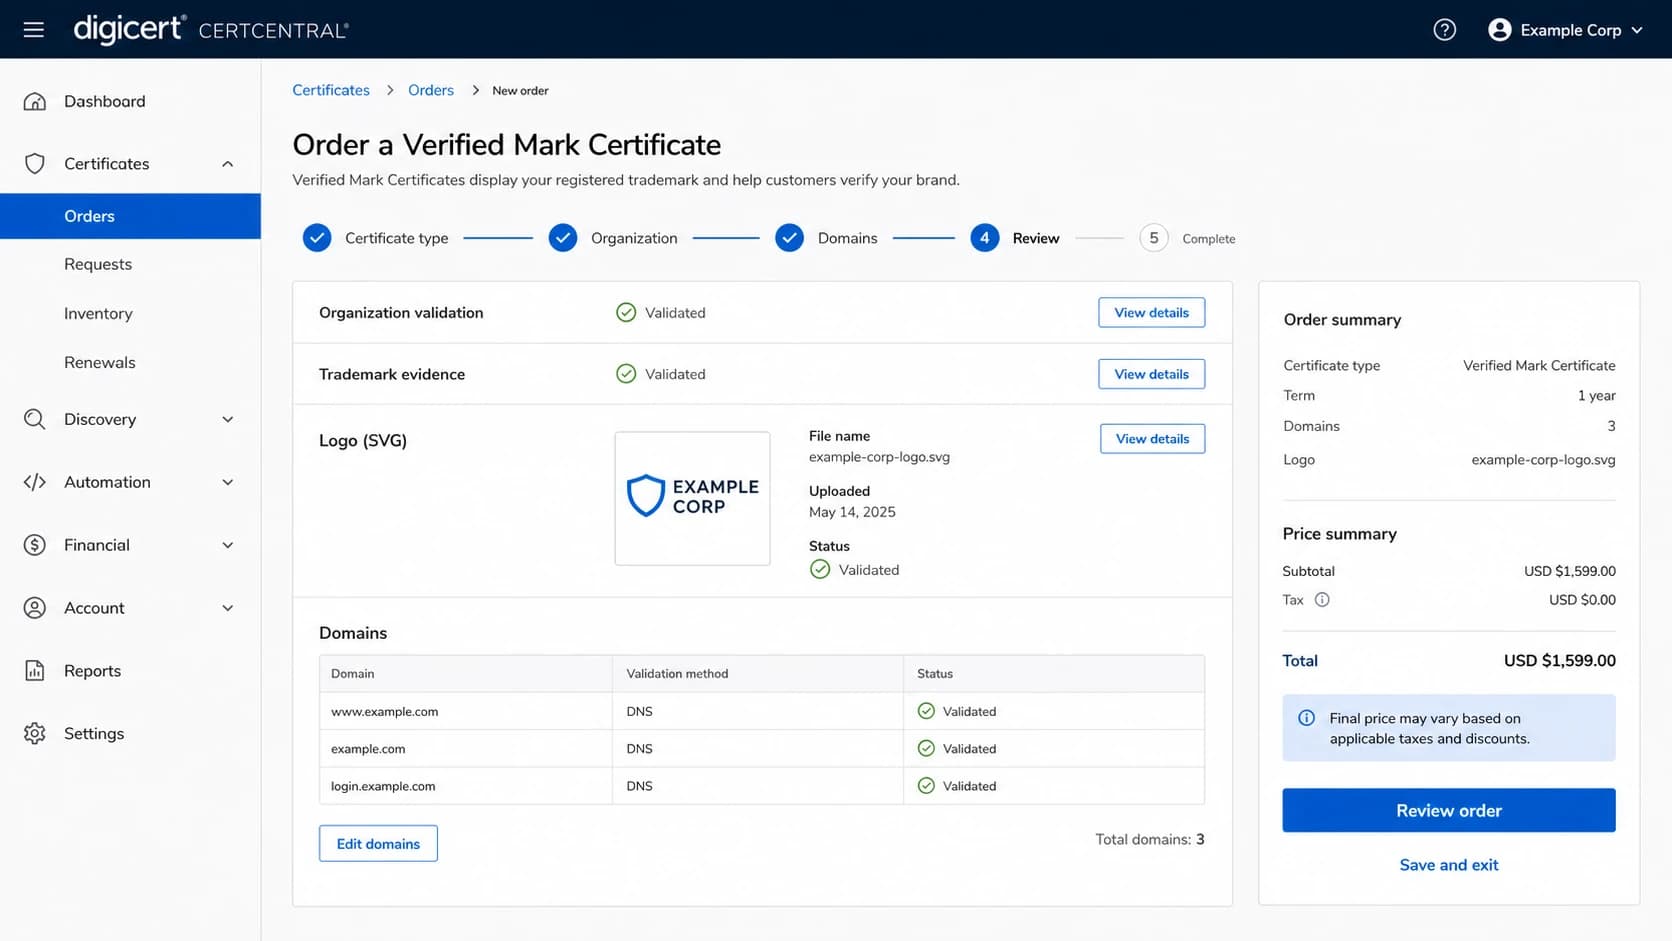This screenshot has height=941, width=1672.
Task: Expand the Account menu chevron
Action: click(228, 608)
